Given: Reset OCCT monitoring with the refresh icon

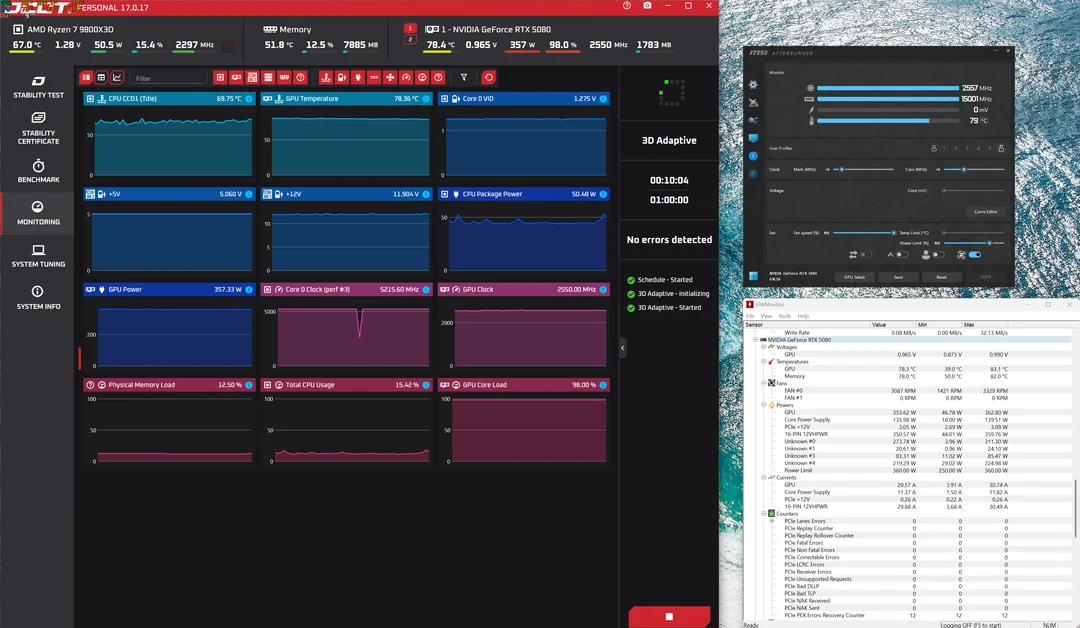Looking at the screenshot, I should [488, 77].
